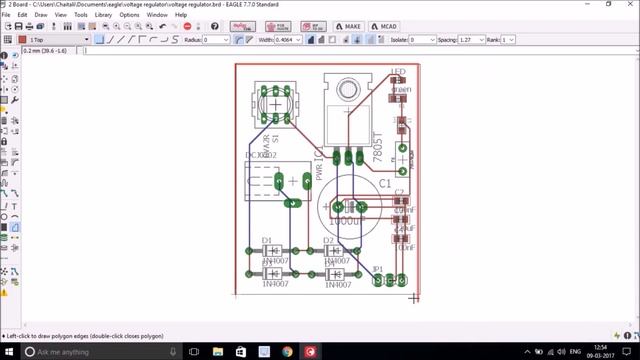Open the Options menu

pos(129,15)
